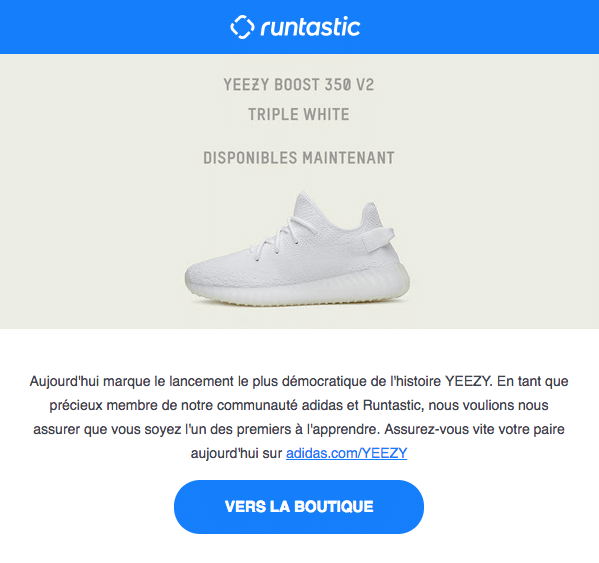Screen dimensions: 599x563
Task: Click the sneaker's heel pull tab
Action: tap(377, 238)
